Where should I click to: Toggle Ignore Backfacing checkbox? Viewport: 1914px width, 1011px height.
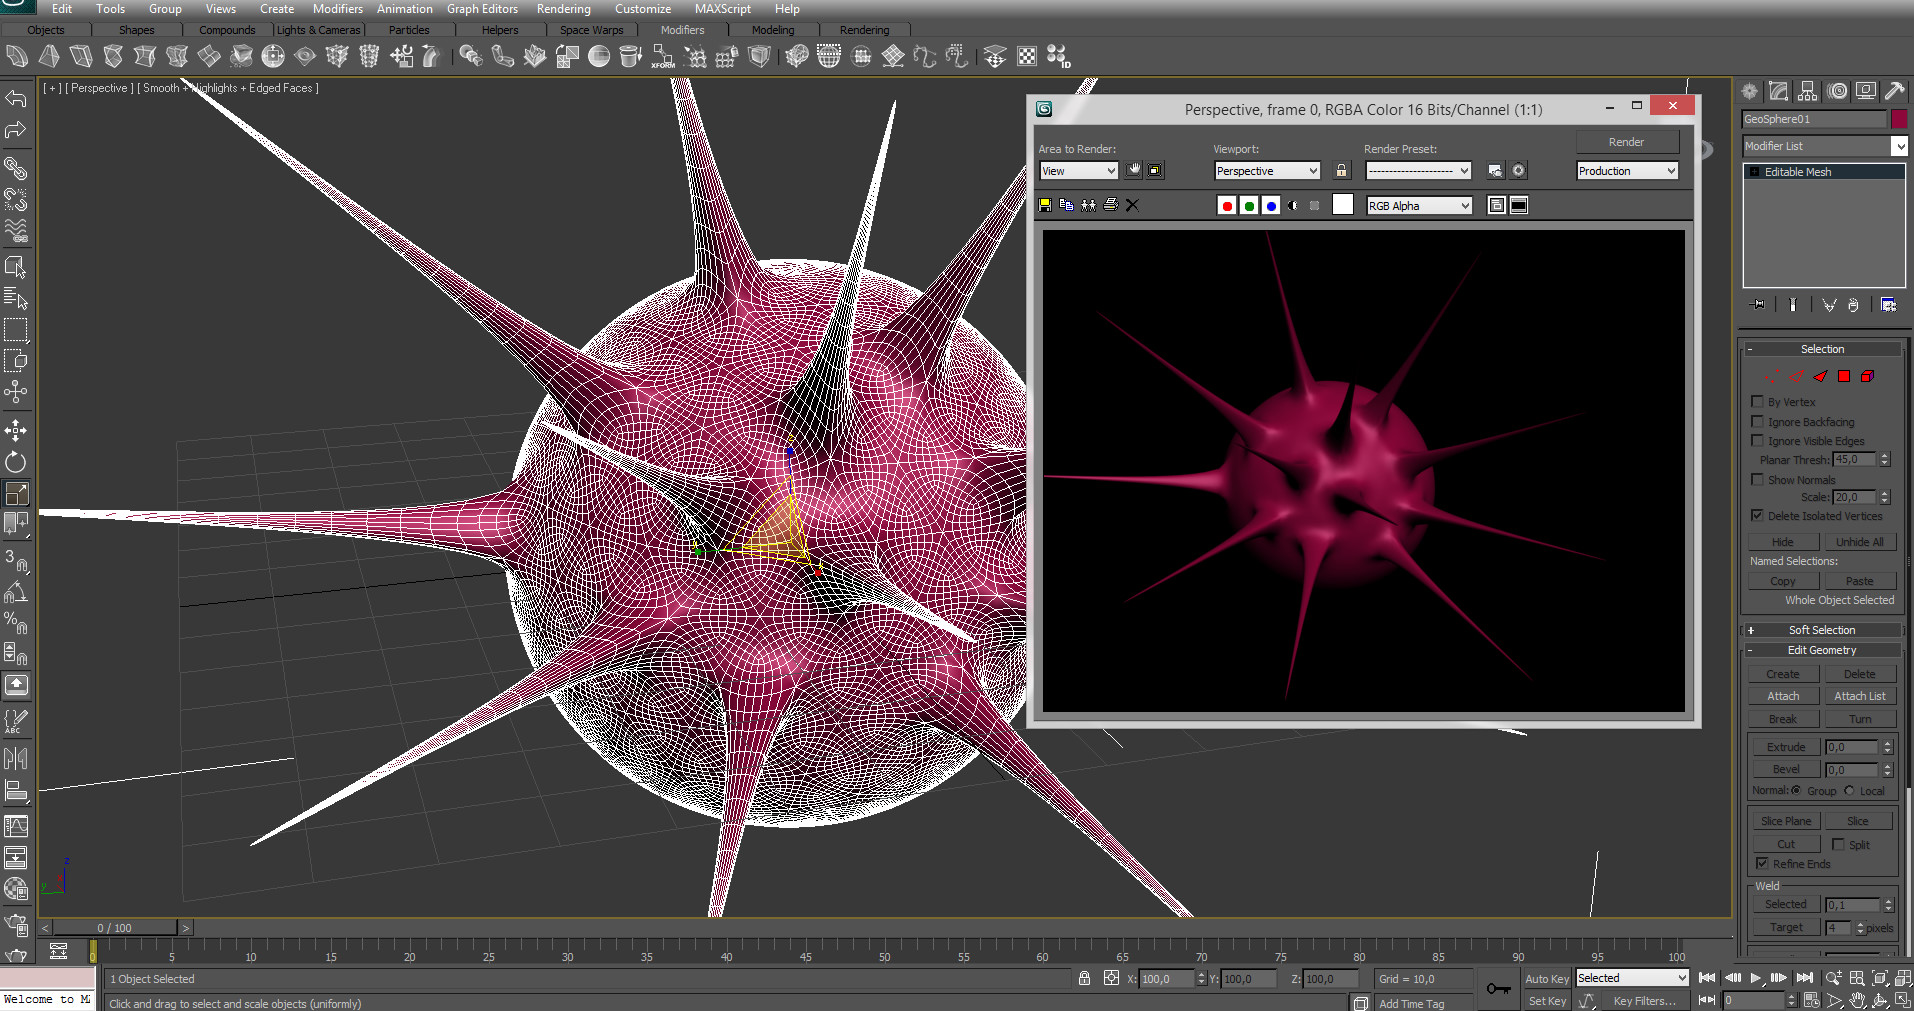1757,422
